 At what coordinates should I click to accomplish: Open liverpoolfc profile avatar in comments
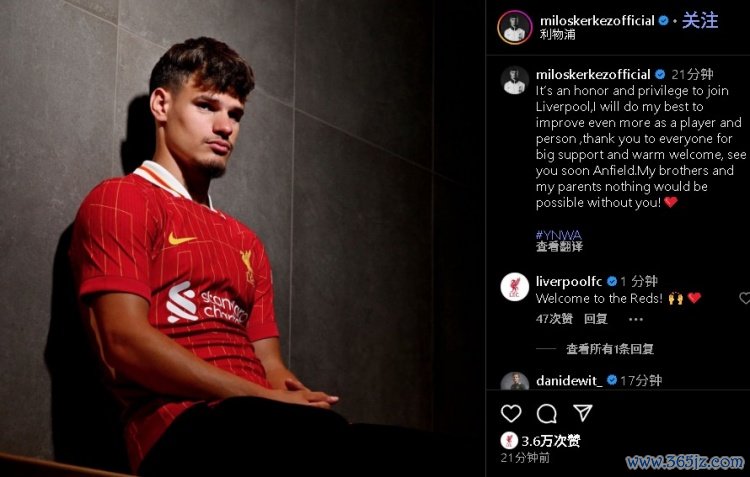click(514, 287)
